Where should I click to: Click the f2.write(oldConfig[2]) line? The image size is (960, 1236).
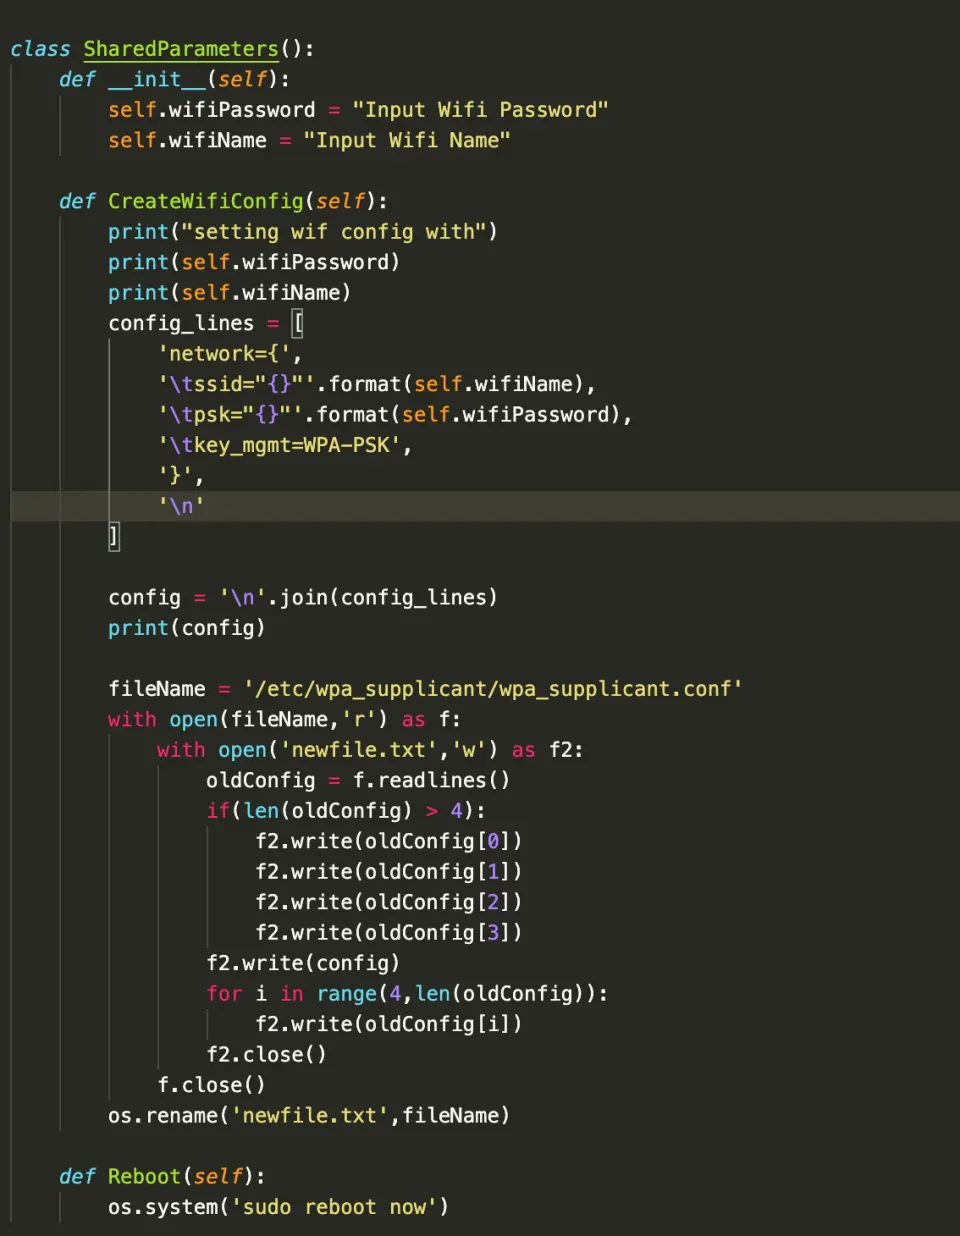pos(389,903)
